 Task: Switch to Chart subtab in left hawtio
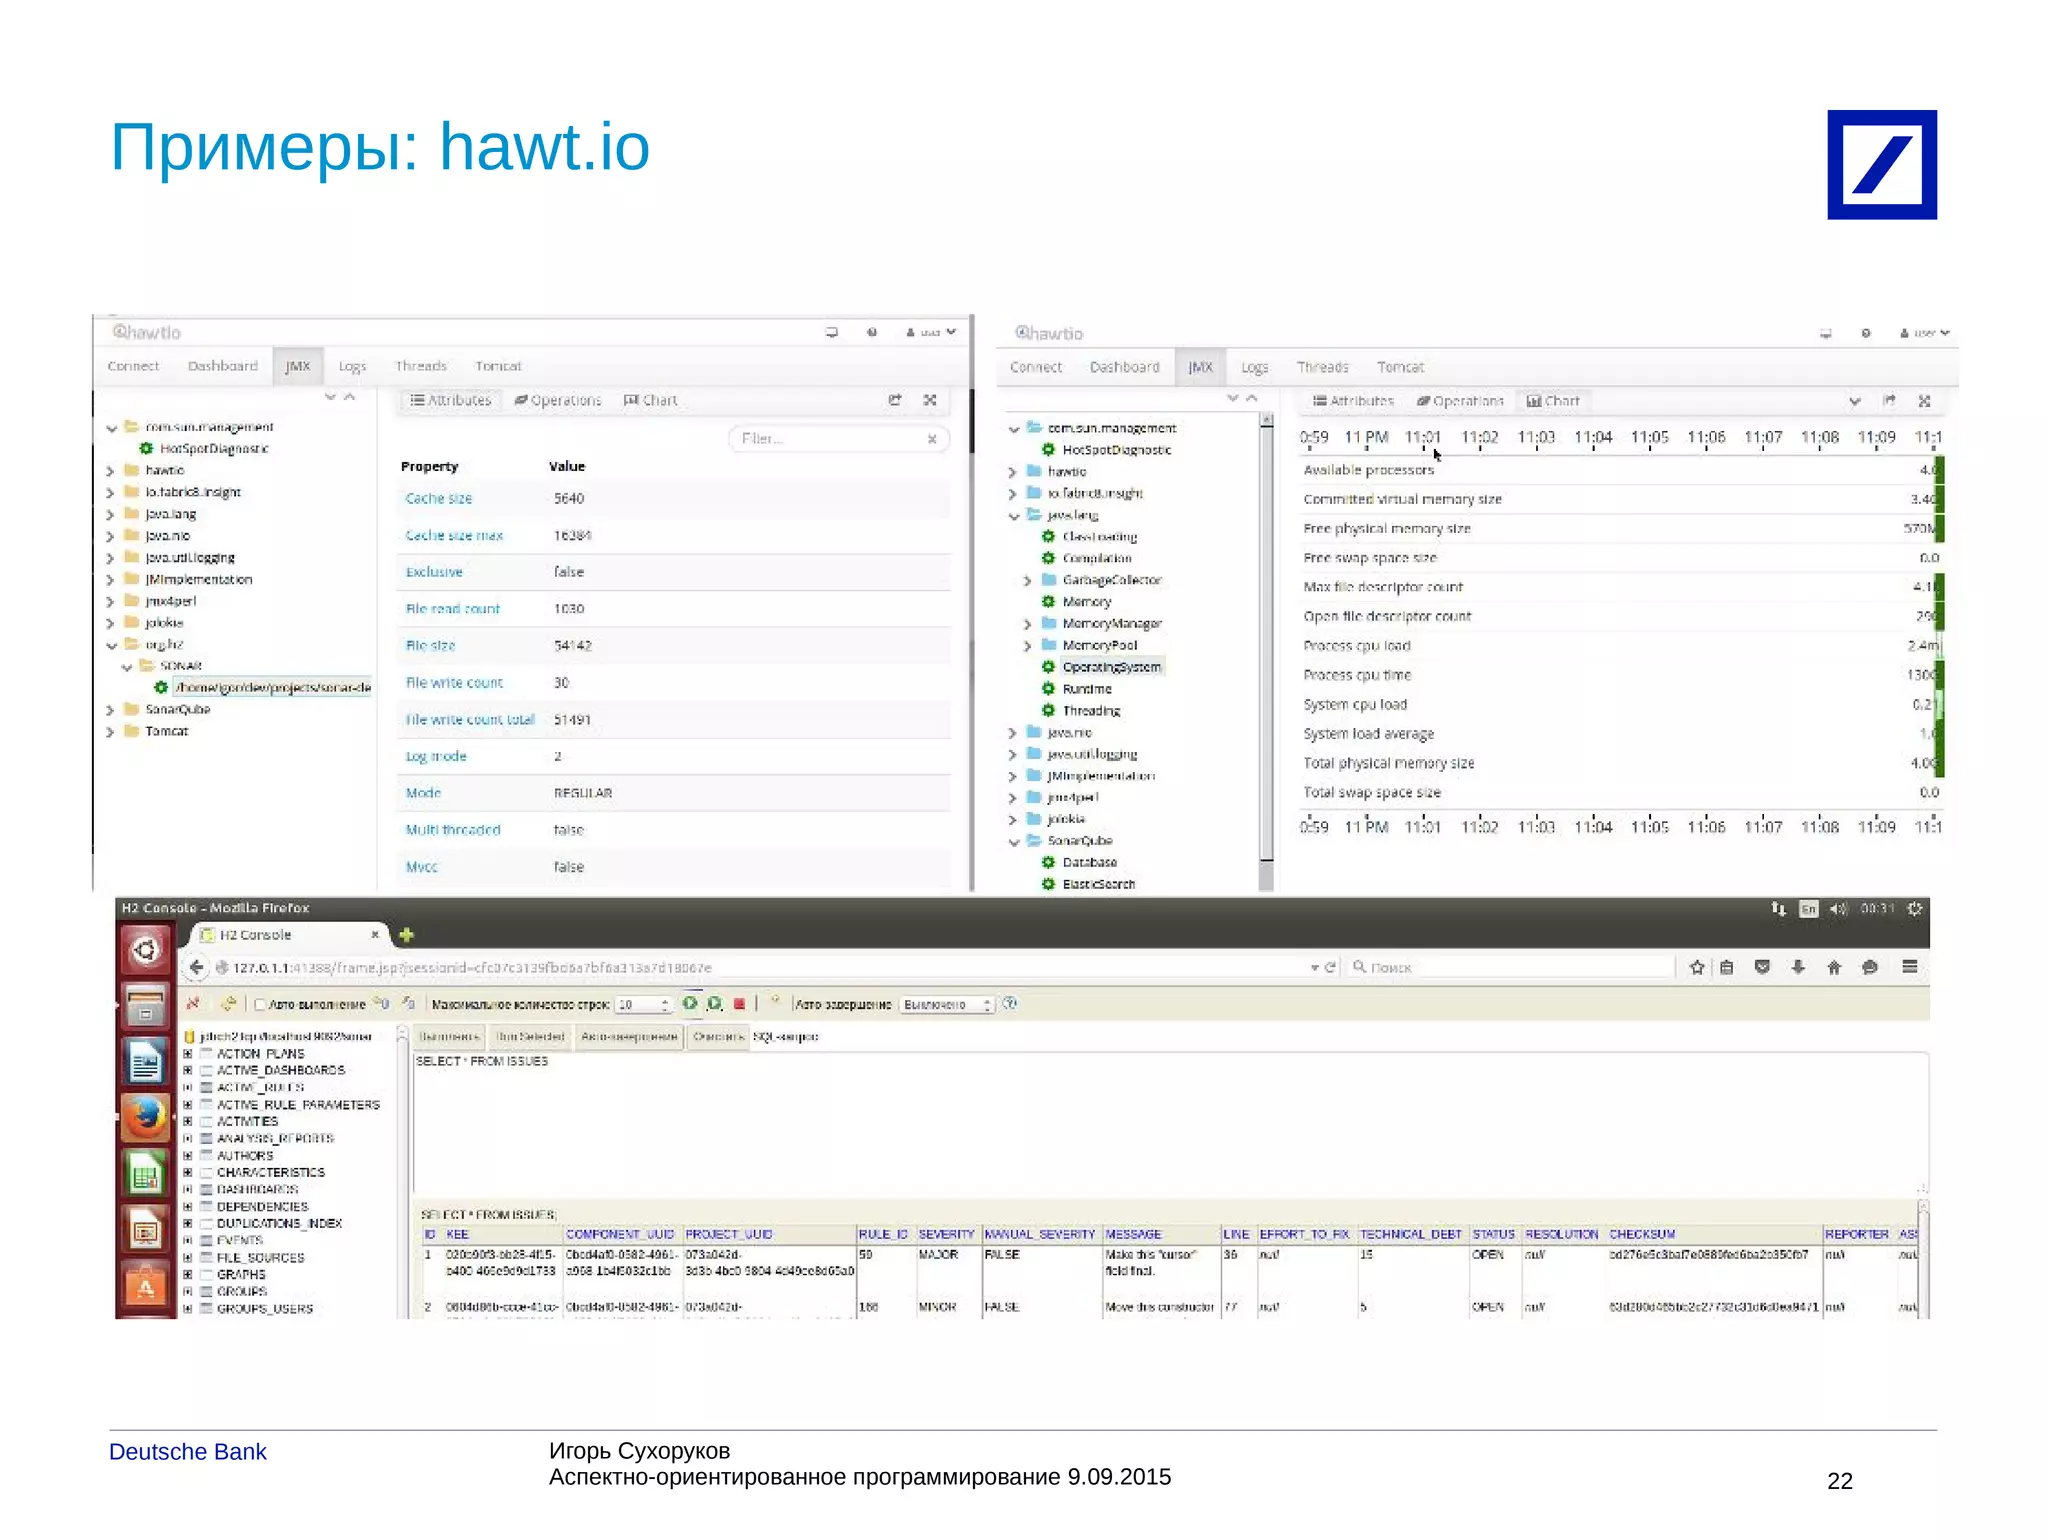[651, 400]
